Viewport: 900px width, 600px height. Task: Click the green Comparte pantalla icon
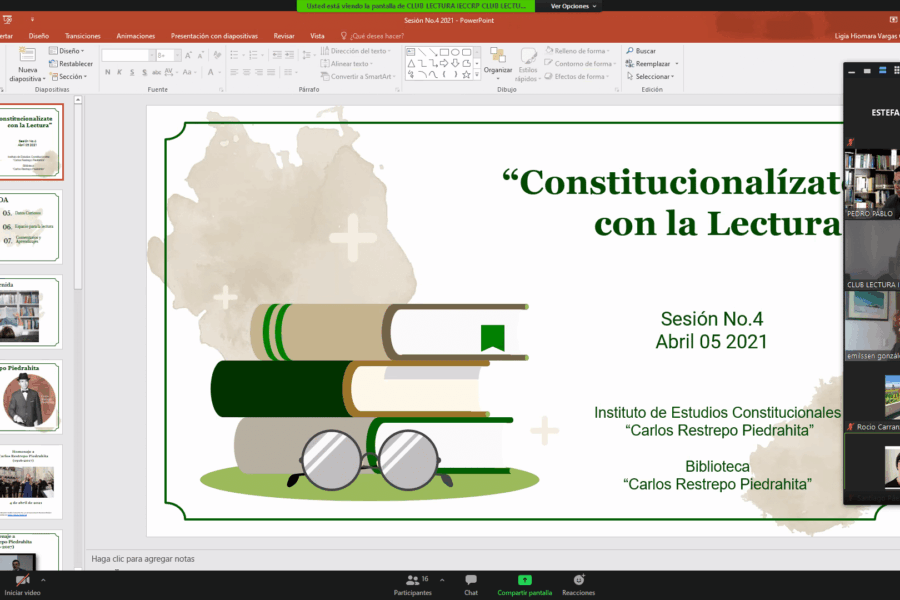(526, 580)
